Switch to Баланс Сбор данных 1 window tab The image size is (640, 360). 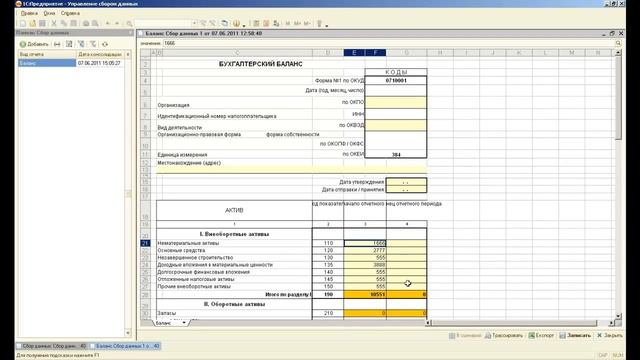tap(124, 346)
